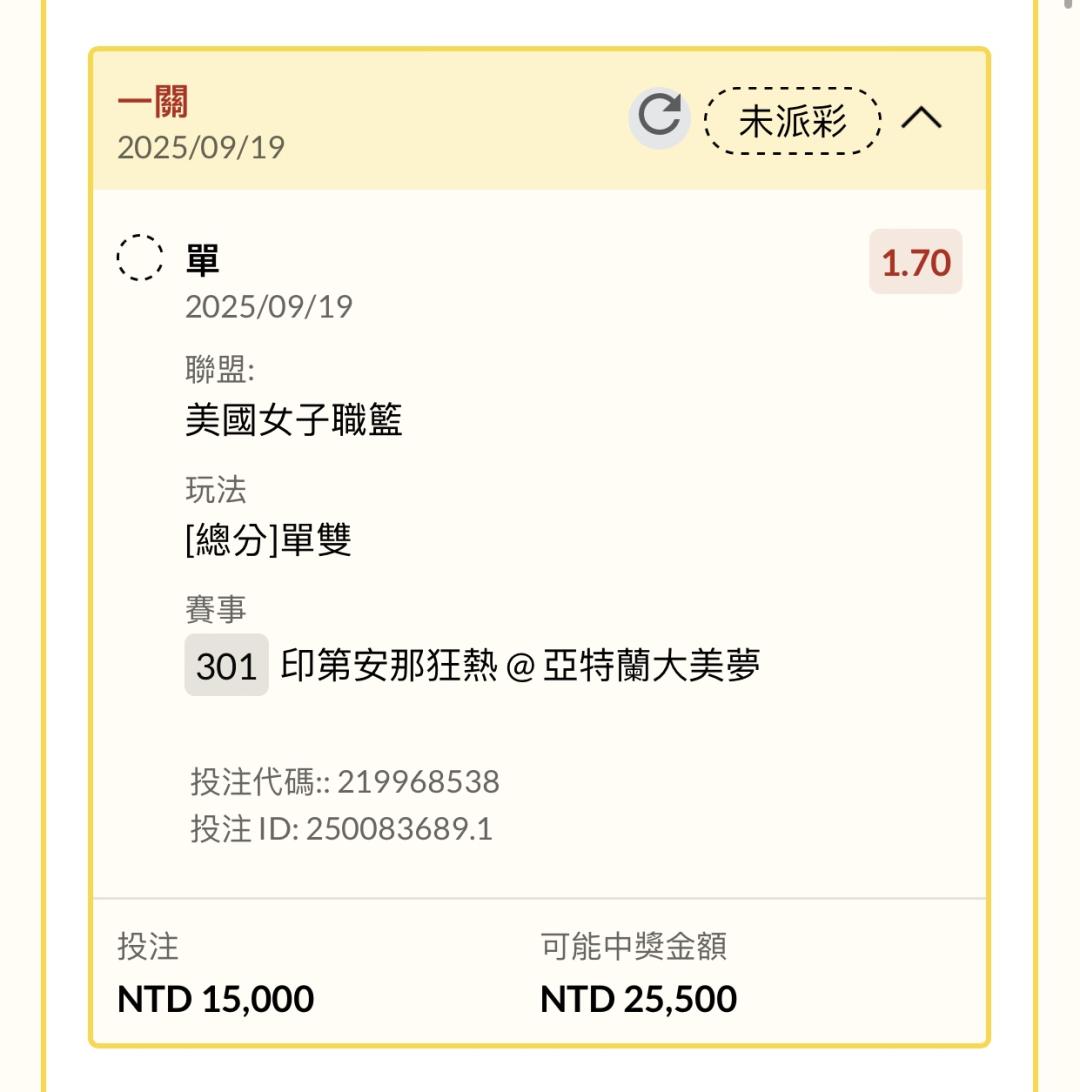Viewport: 1080px width, 1092px height.
Task: Click the 1.70 odds badge
Action: [915, 262]
